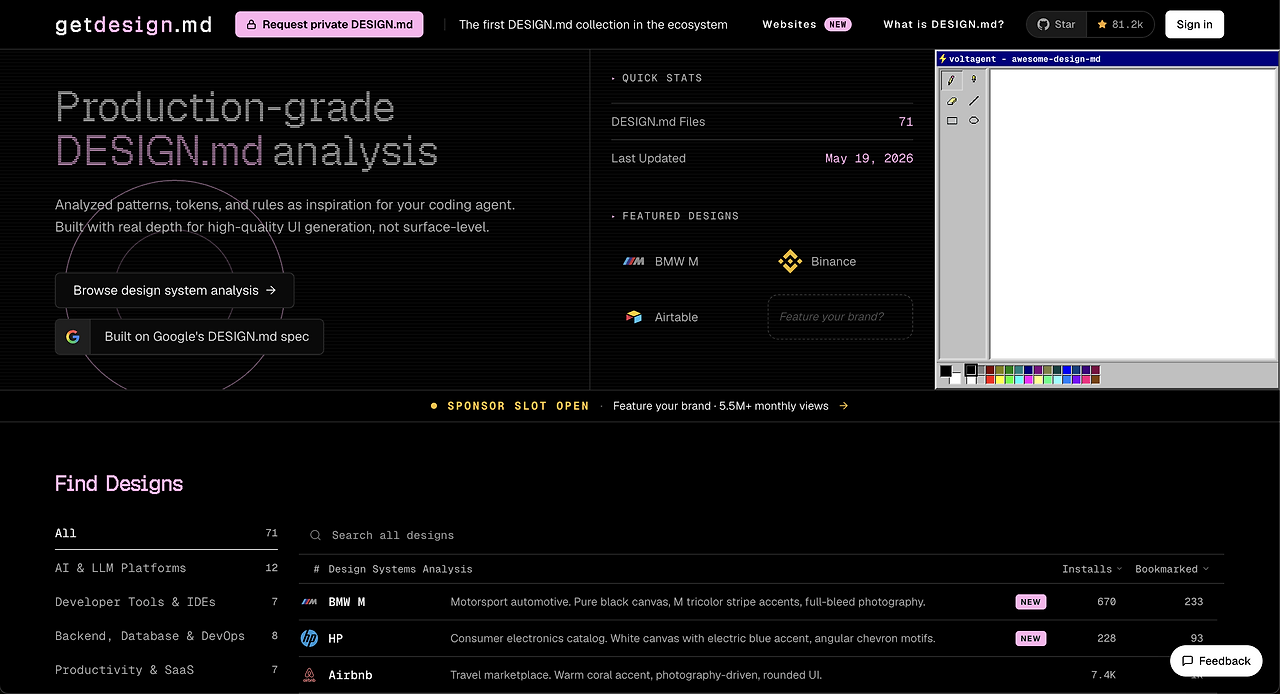1280x694 pixels.
Task: Select the Brush tool in paint window
Action: [x=974, y=80]
